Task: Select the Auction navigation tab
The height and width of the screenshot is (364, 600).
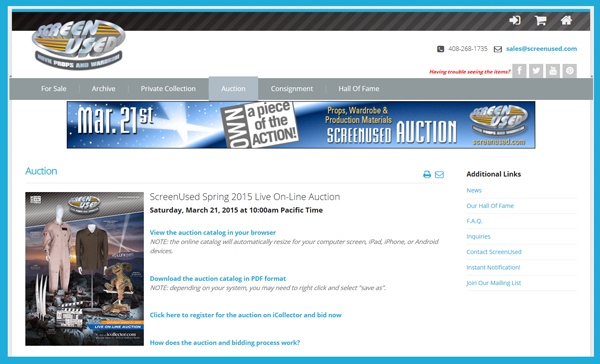Action: (233, 88)
